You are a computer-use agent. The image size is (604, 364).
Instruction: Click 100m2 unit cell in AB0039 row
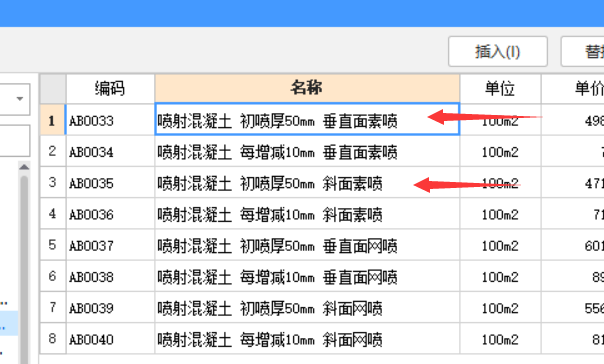[x=500, y=308]
